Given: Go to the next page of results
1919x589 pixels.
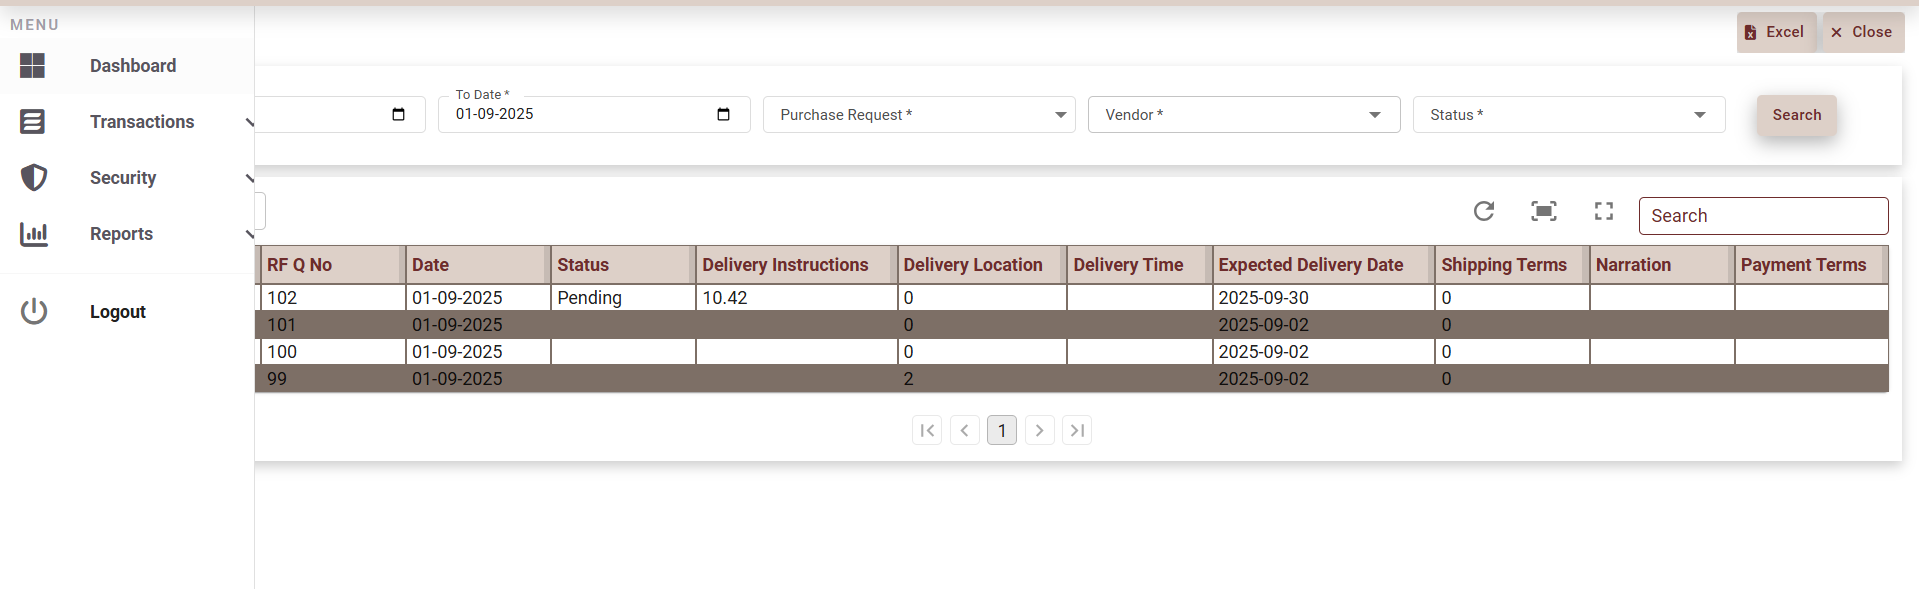Looking at the screenshot, I should 1040,430.
